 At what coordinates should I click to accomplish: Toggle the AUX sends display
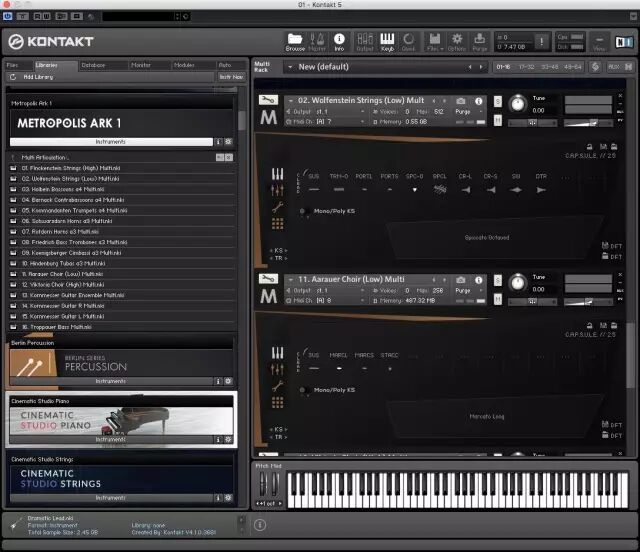[x=613, y=67]
